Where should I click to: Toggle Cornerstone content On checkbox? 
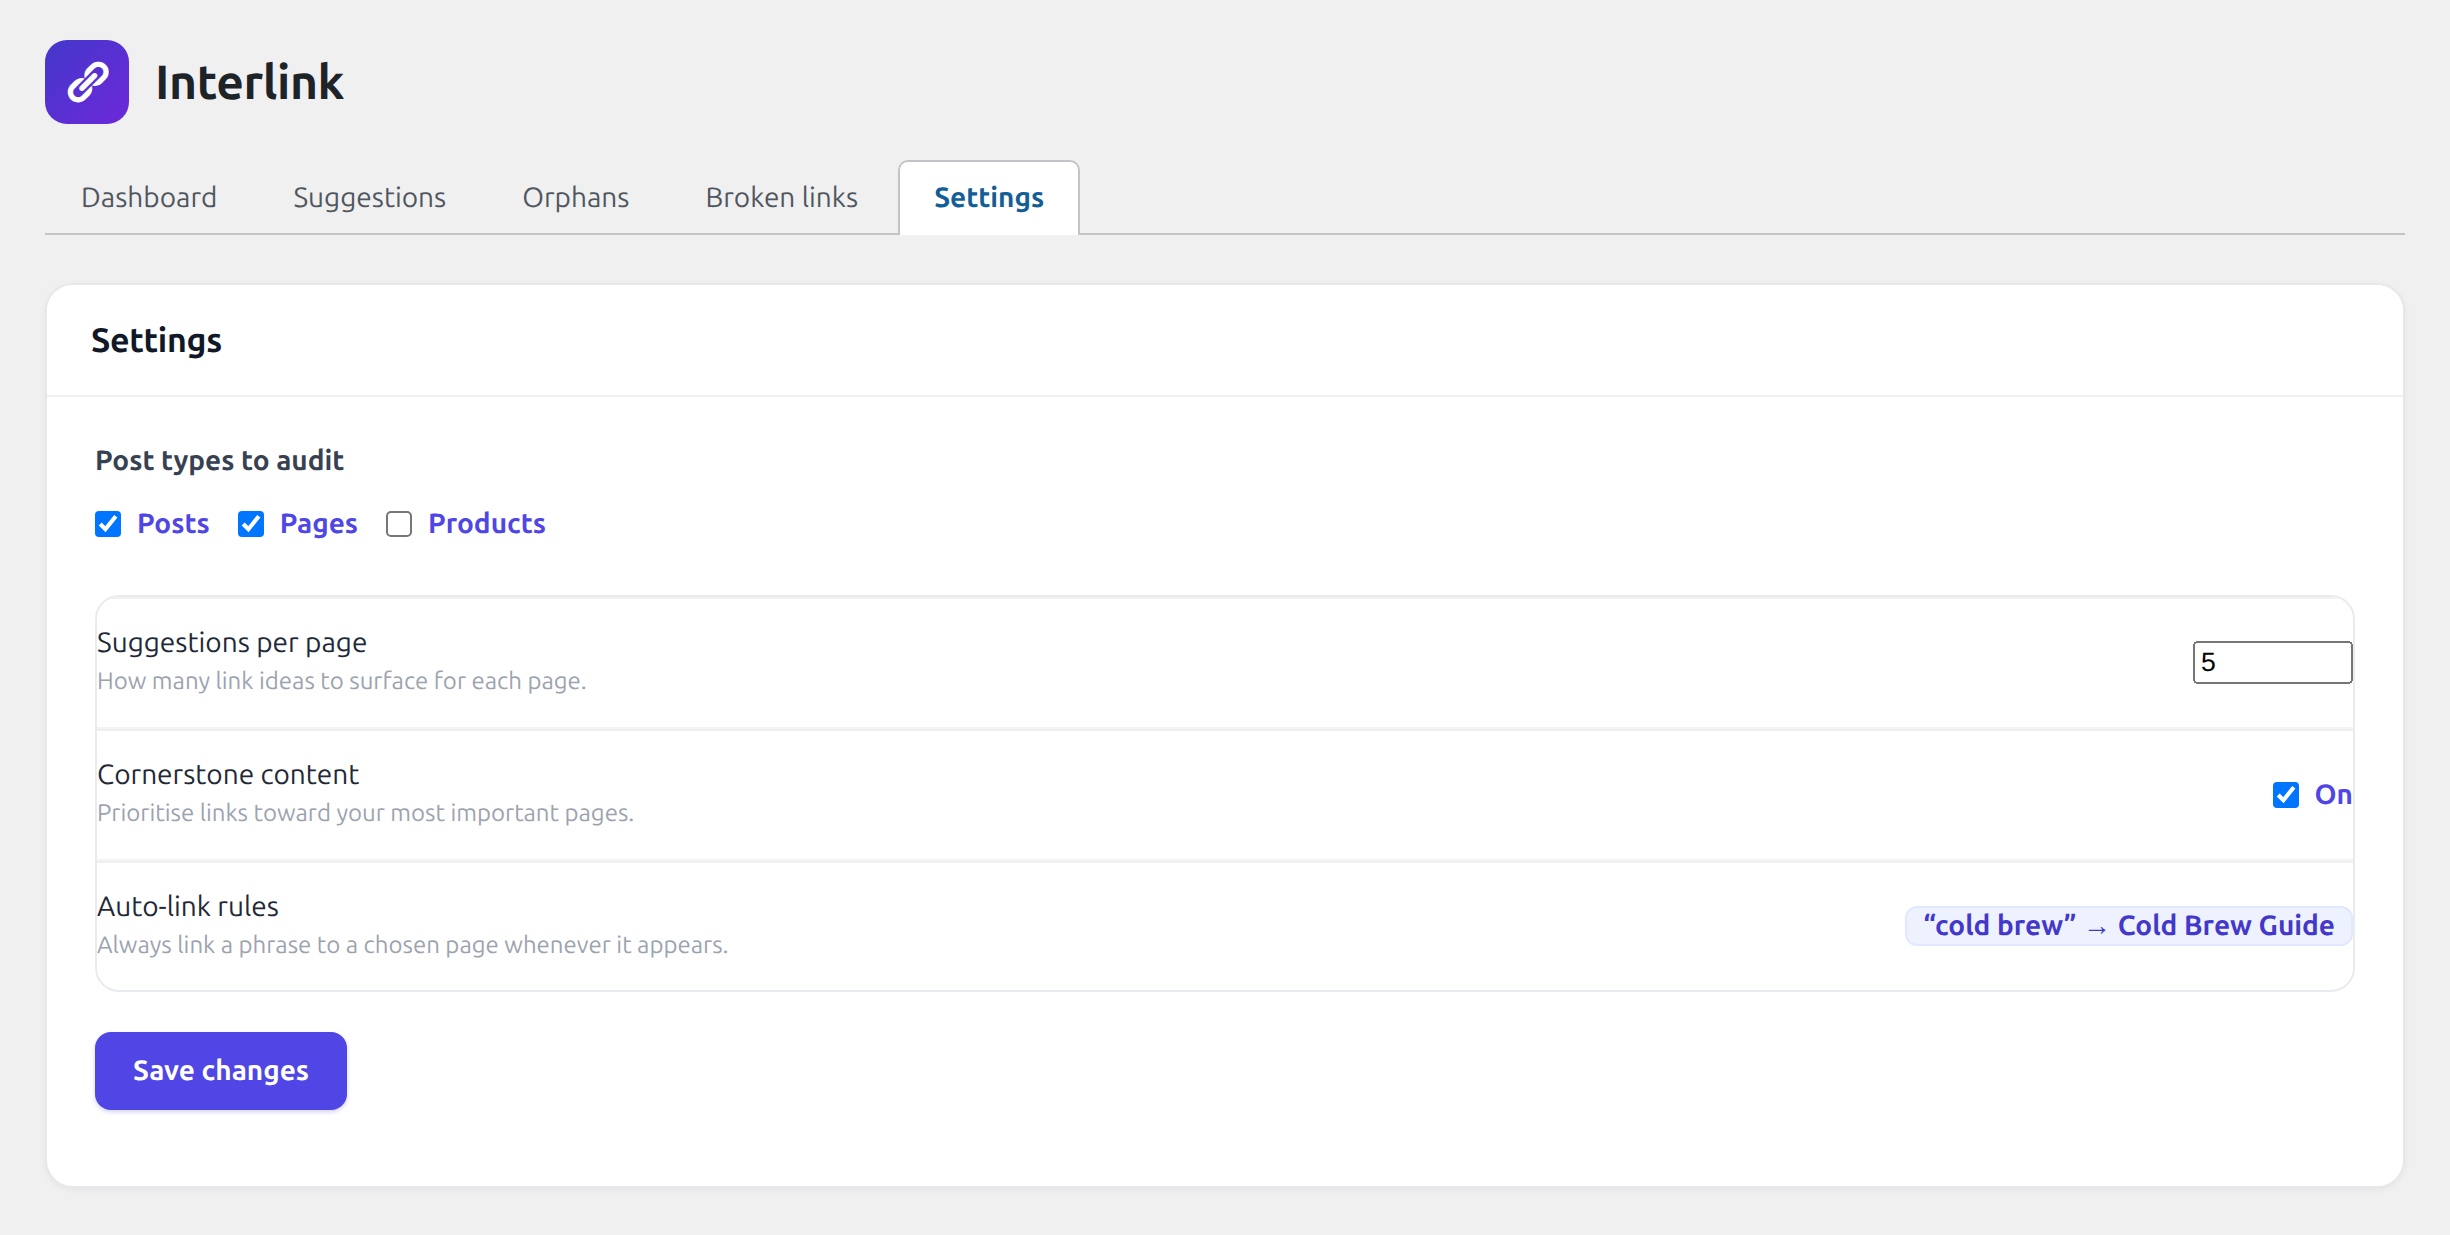pos(2286,795)
